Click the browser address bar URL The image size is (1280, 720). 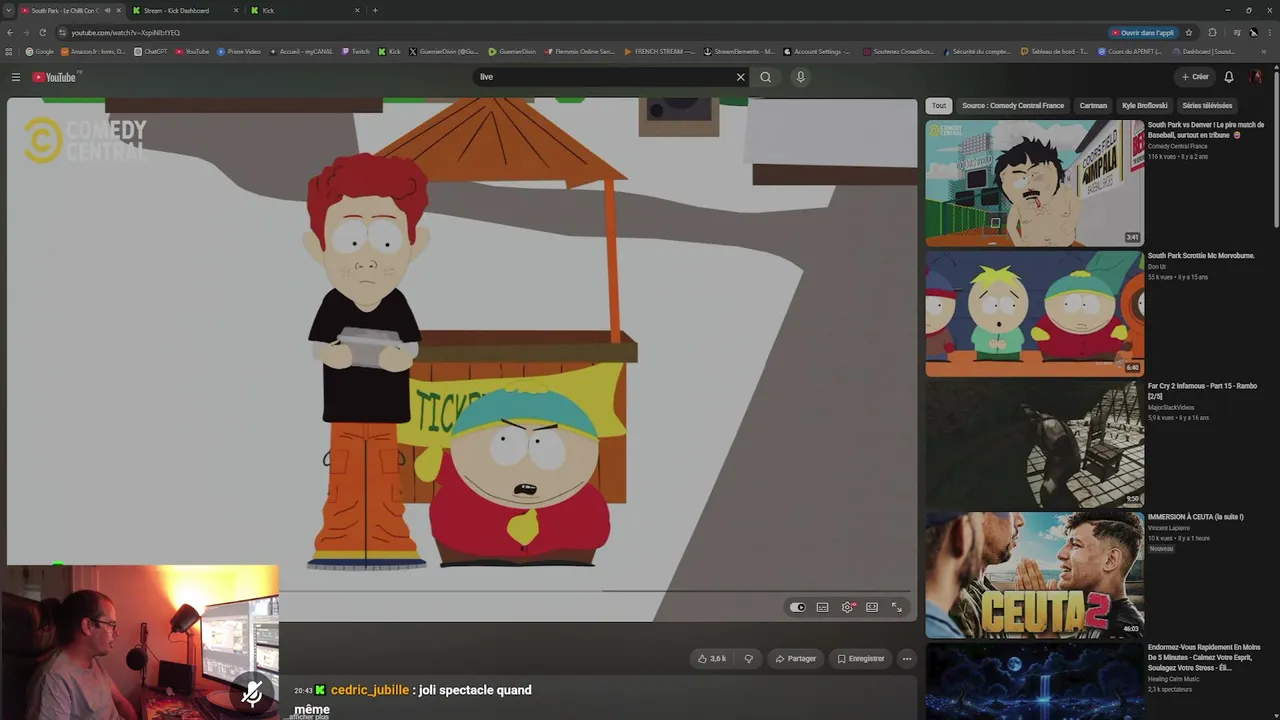click(125, 32)
